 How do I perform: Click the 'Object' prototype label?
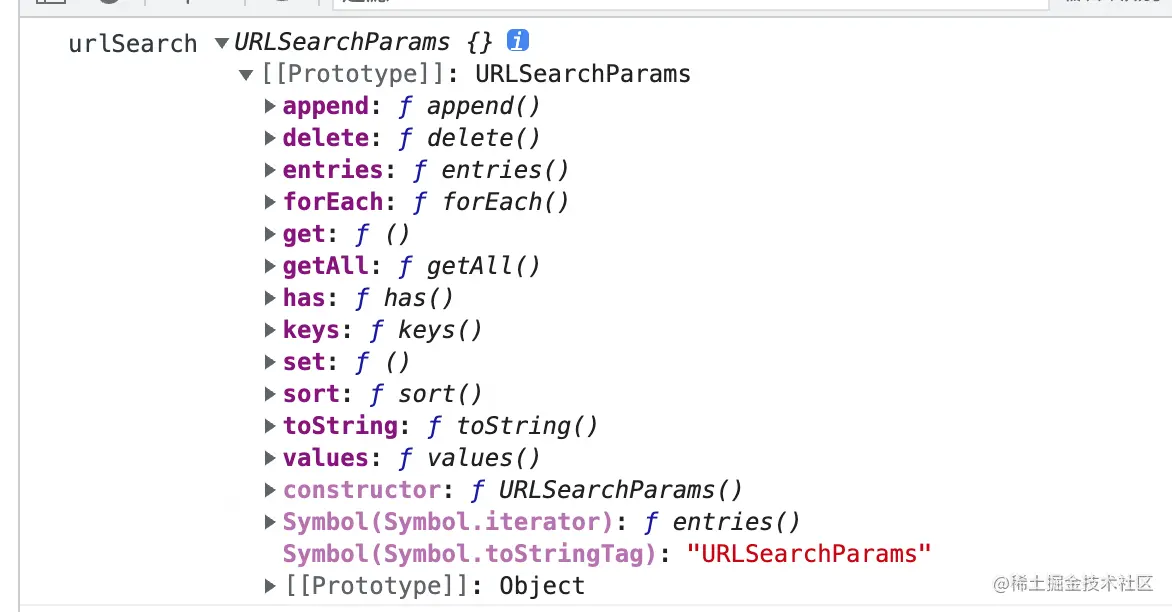pyautogui.click(x=542, y=586)
